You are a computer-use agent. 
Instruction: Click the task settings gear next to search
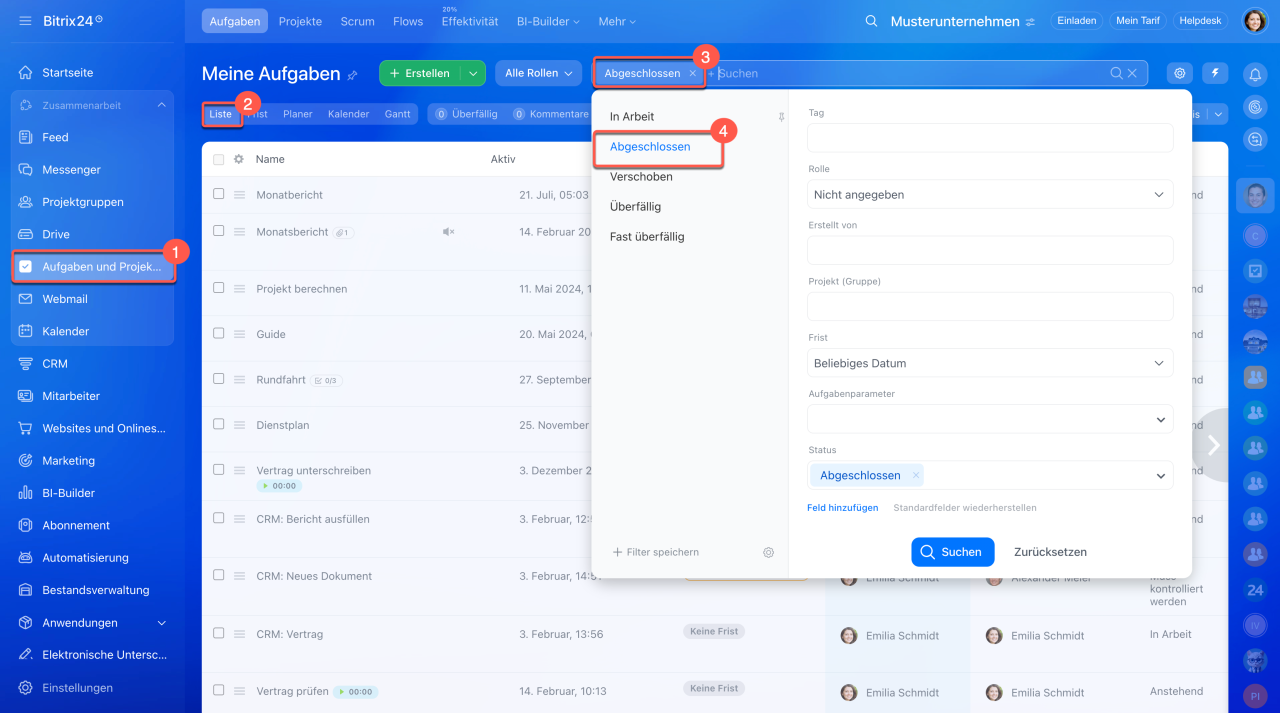(x=1181, y=73)
